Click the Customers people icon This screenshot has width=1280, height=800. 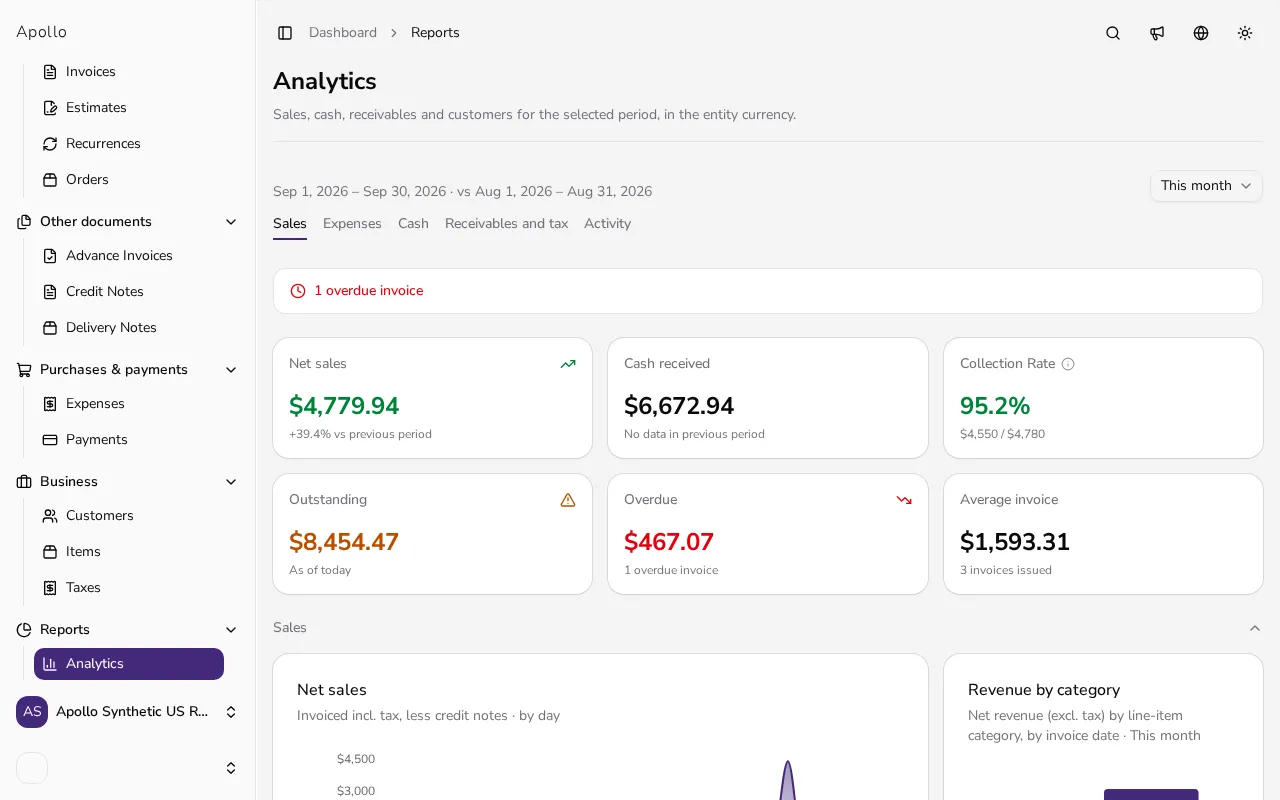point(50,516)
